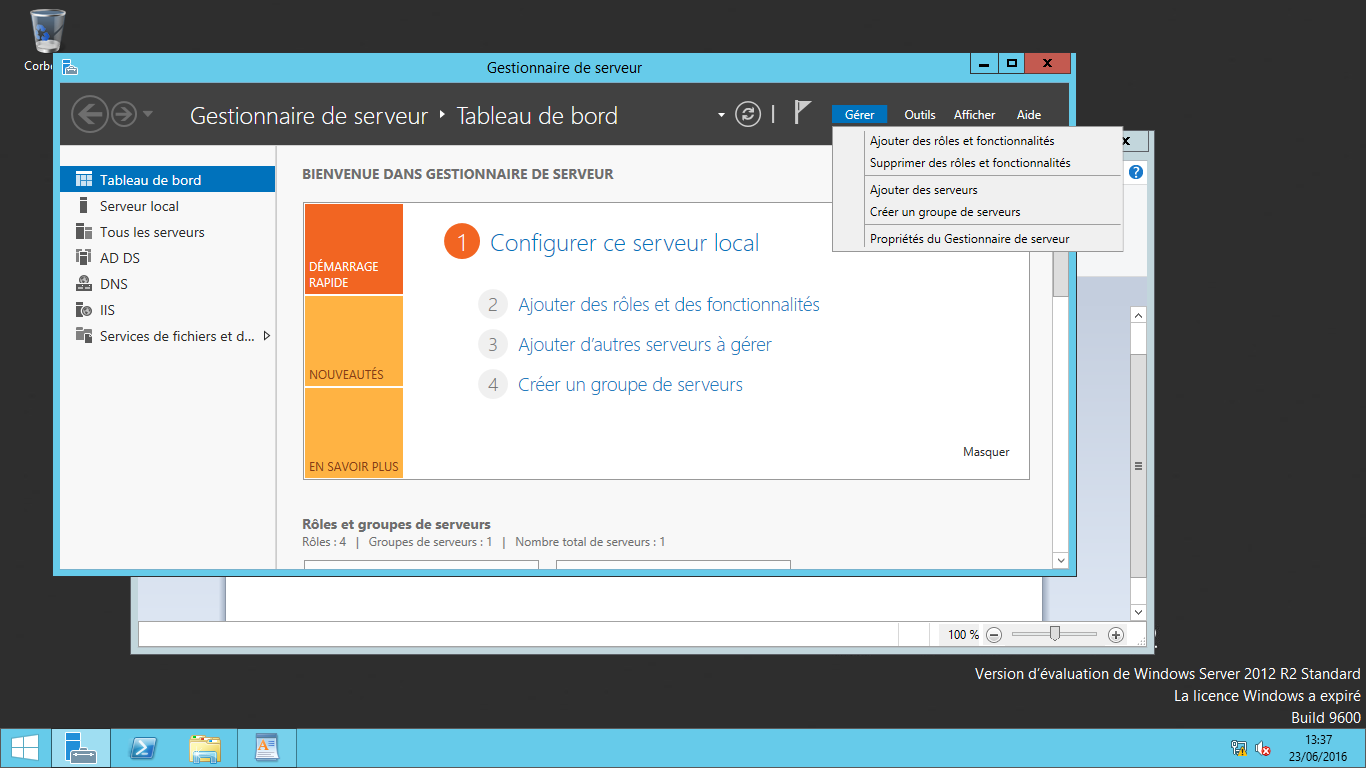Click the Serveur local icon
The width and height of the screenshot is (1366, 768).
pos(84,206)
